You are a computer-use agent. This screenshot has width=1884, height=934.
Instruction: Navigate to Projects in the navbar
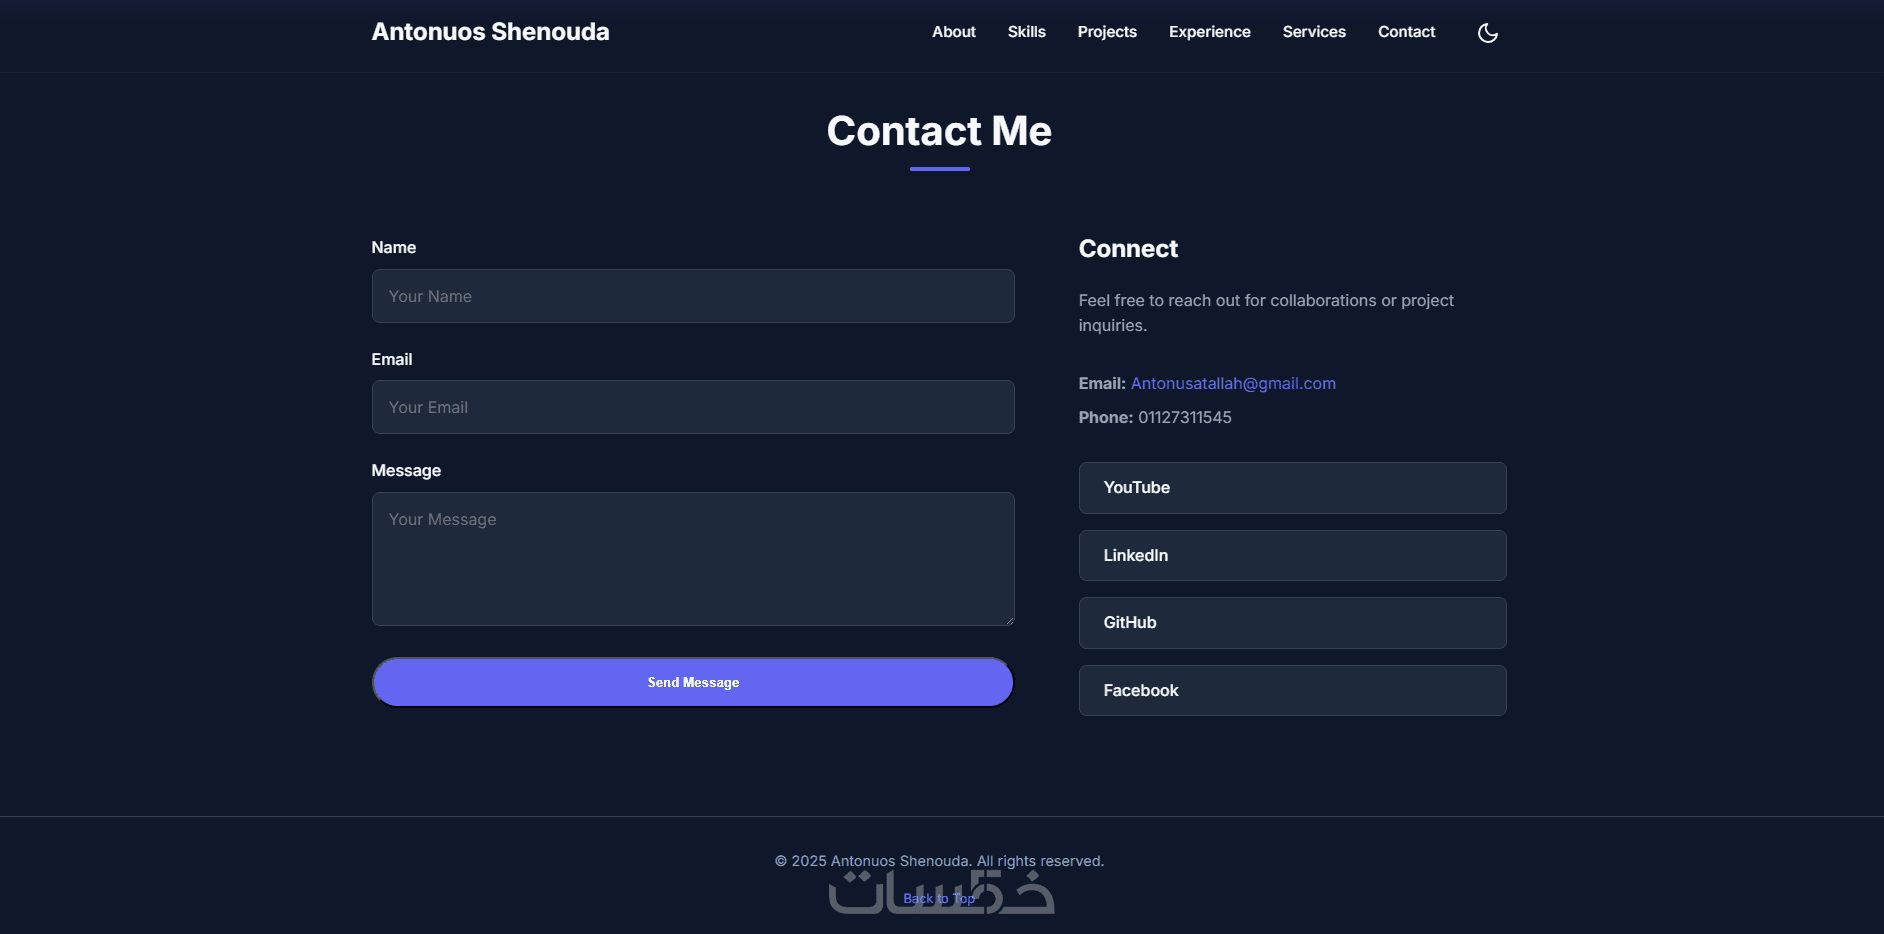pyautogui.click(x=1106, y=32)
